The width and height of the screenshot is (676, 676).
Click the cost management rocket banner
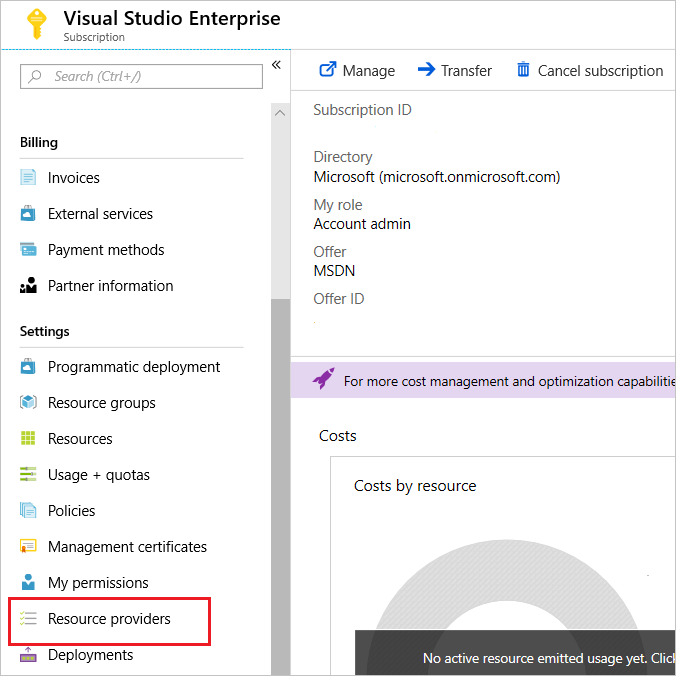pyautogui.click(x=483, y=381)
